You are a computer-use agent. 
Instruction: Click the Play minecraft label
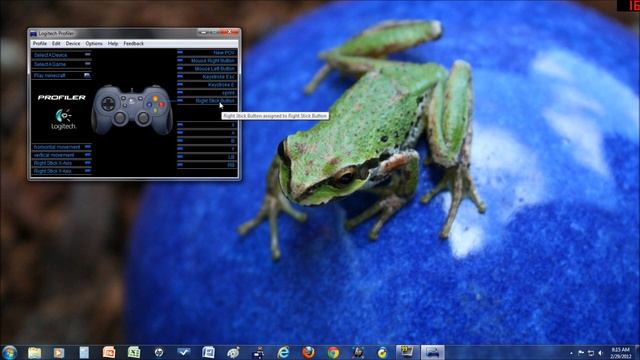[49, 76]
